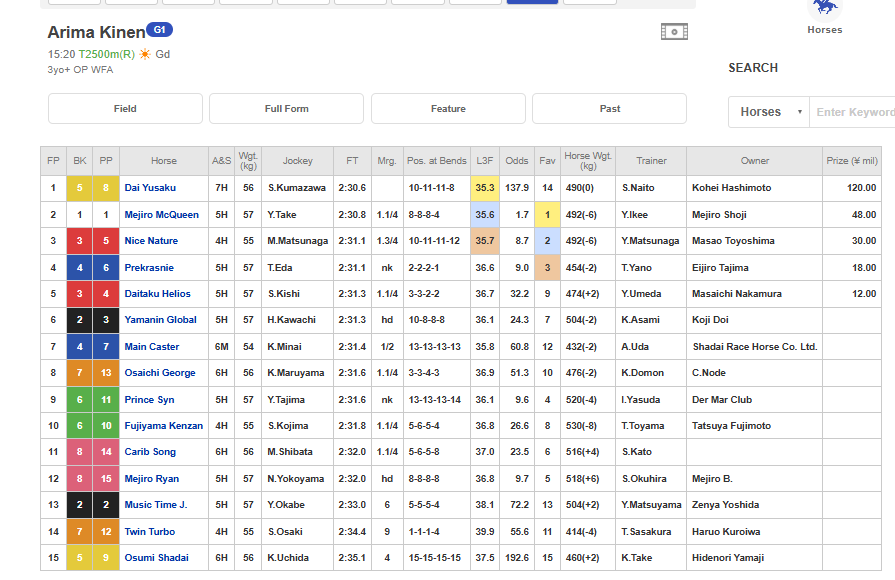This screenshot has width=895, height=580.
Task: Click the blue L3F cell 35.6
Action: 485,215
